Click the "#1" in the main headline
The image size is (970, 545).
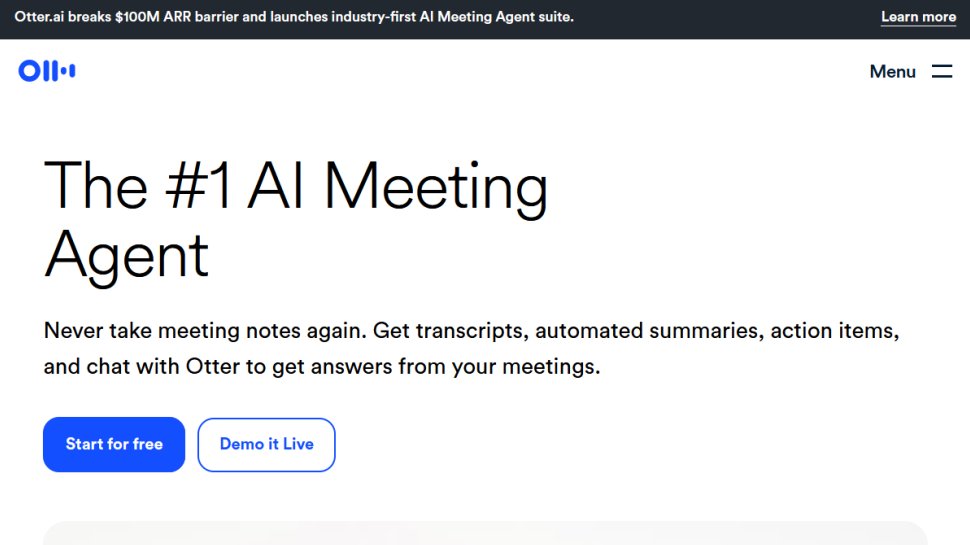click(x=198, y=186)
